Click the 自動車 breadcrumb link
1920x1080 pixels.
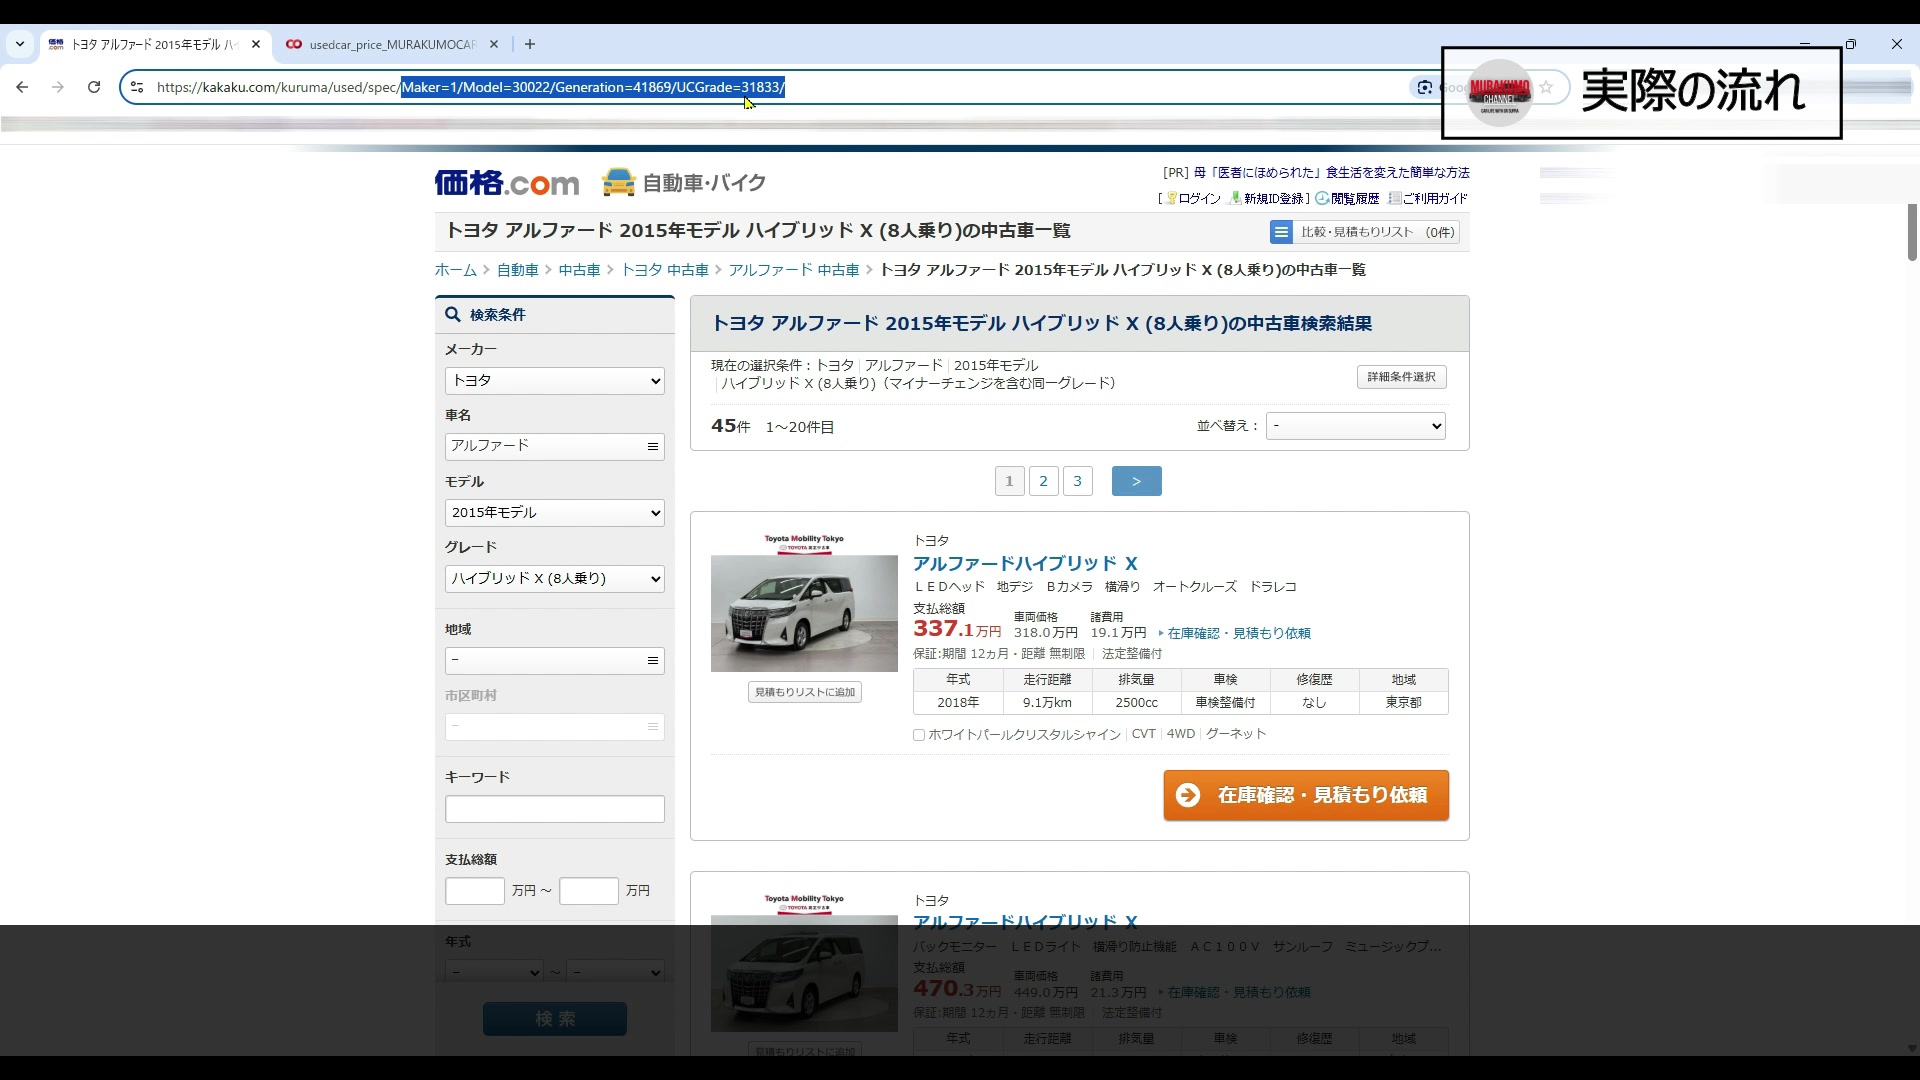coord(518,270)
